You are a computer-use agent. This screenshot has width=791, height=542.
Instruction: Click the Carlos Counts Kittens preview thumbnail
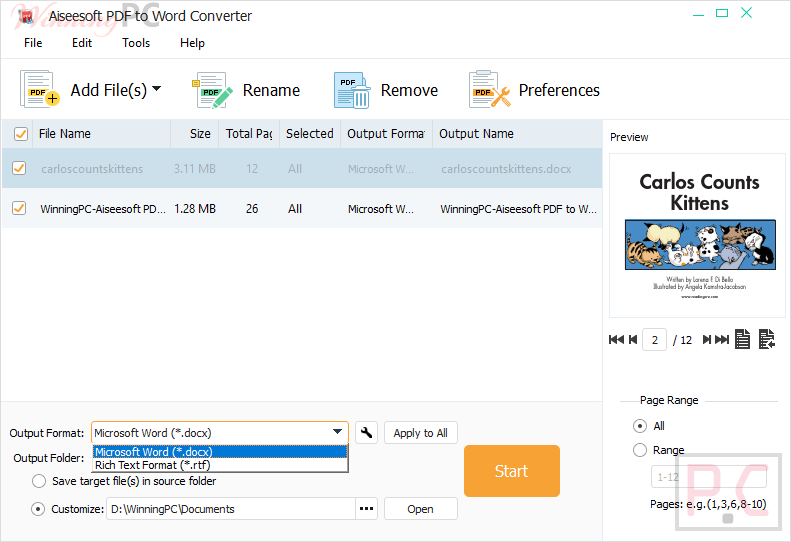697,236
